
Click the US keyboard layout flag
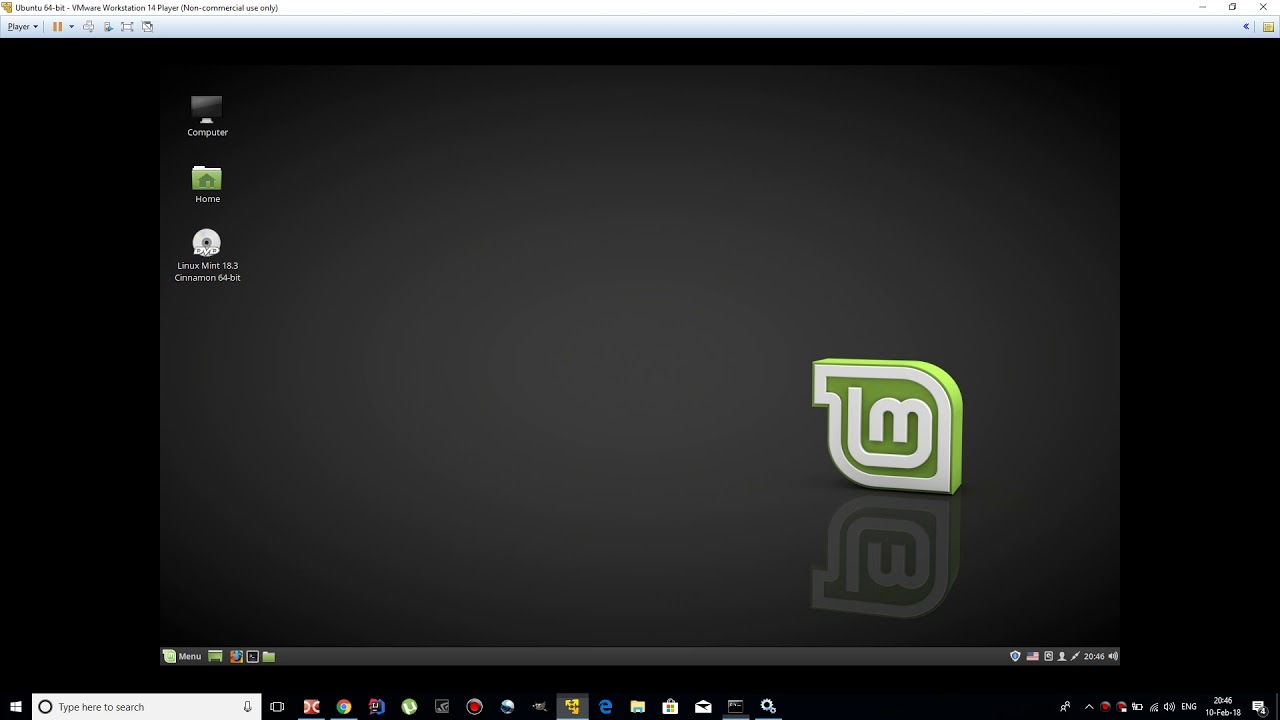[1032, 656]
